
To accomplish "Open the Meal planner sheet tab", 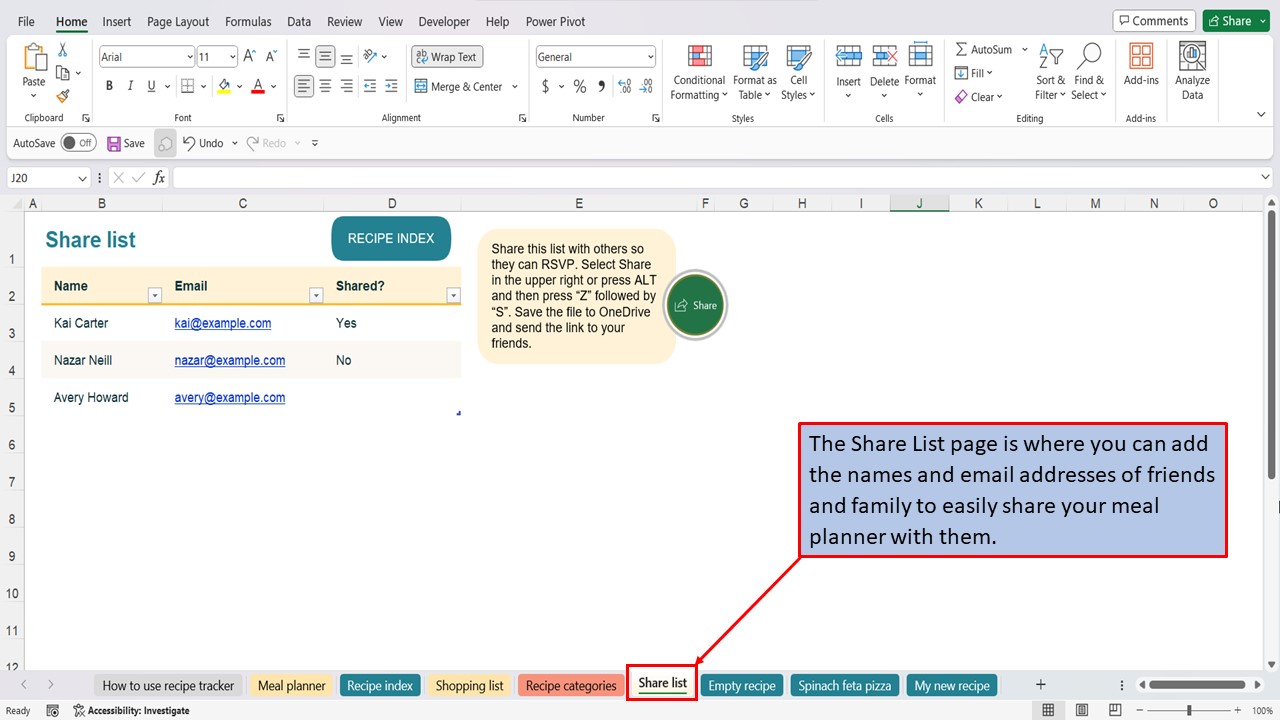I will pos(291,685).
